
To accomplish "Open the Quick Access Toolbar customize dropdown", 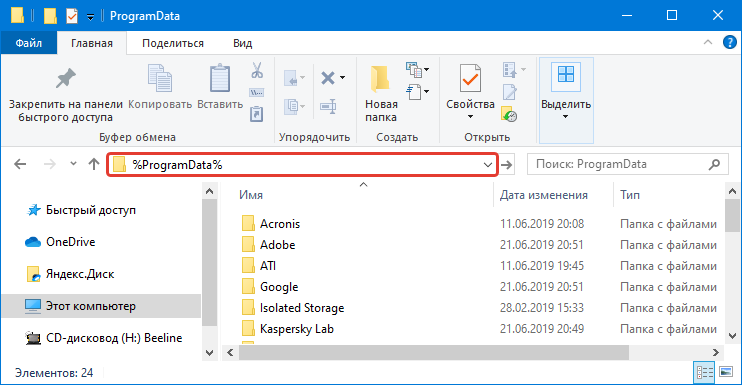I will click(x=90, y=17).
